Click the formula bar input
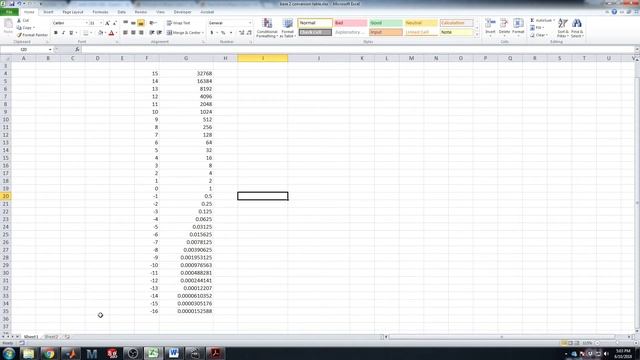The height and width of the screenshot is (360, 640). [x=358, y=49]
